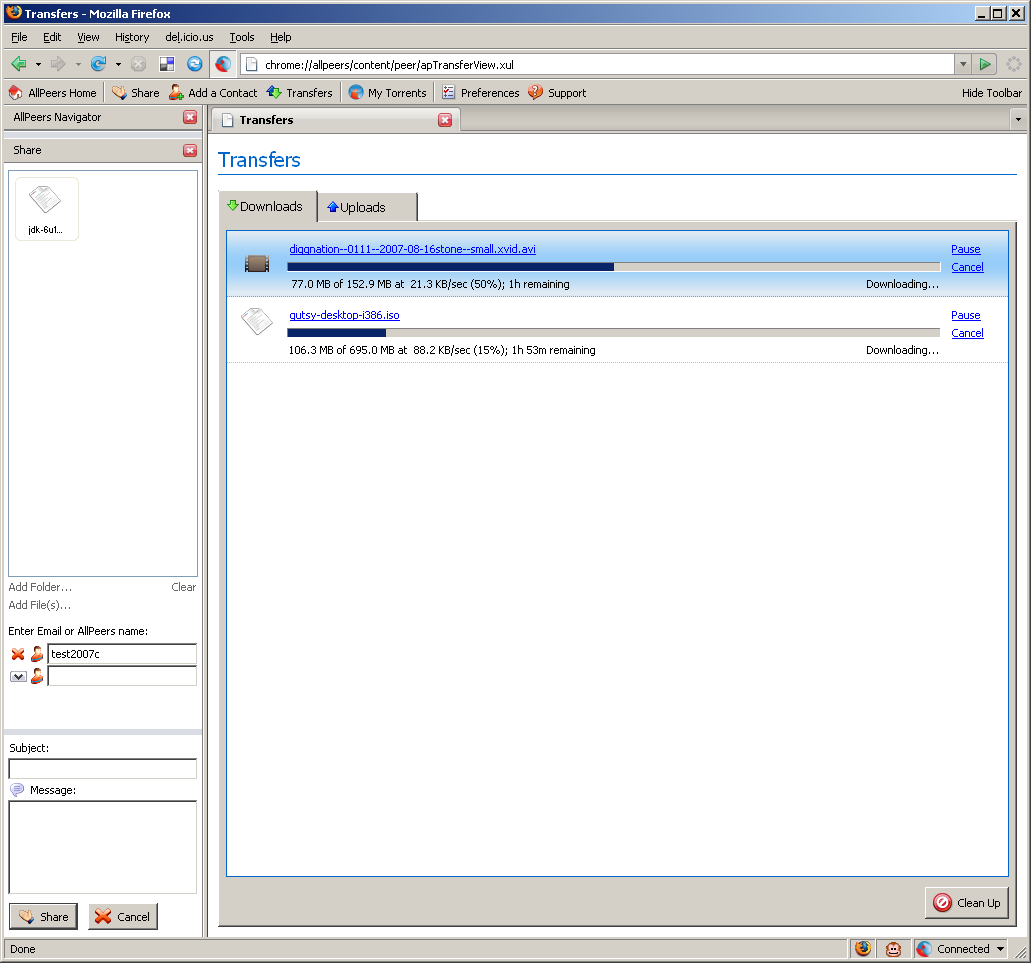The height and width of the screenshot is (963, 1031).
Task: Click the Forward navigation arrow
Action: pyautogui.click(x=58, y=64)
